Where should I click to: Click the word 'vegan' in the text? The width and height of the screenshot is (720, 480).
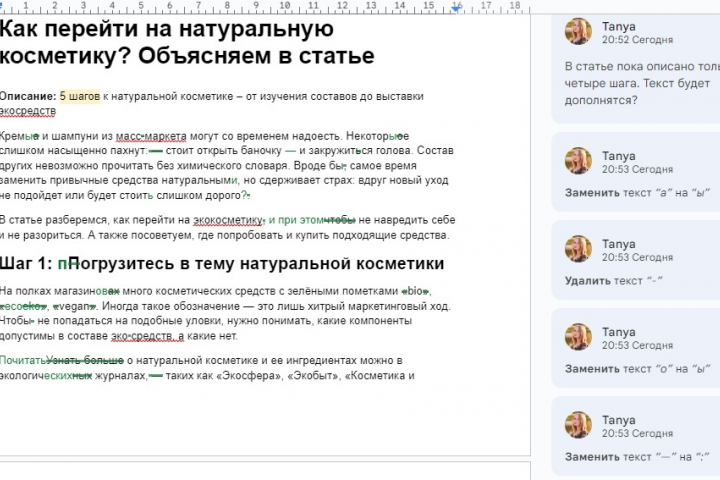pos(75,306)
